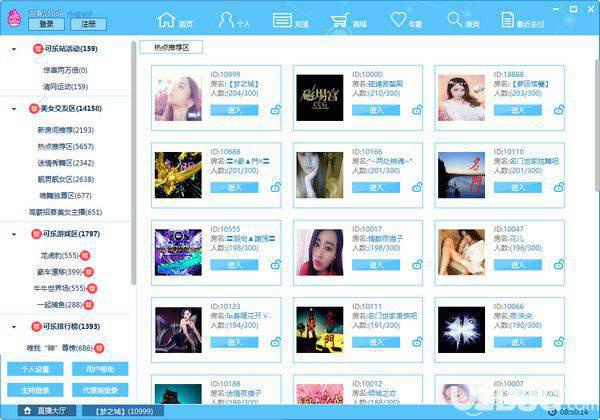
Task: Switch to 直播大厅 bottom tab
Action: (47, 411)
